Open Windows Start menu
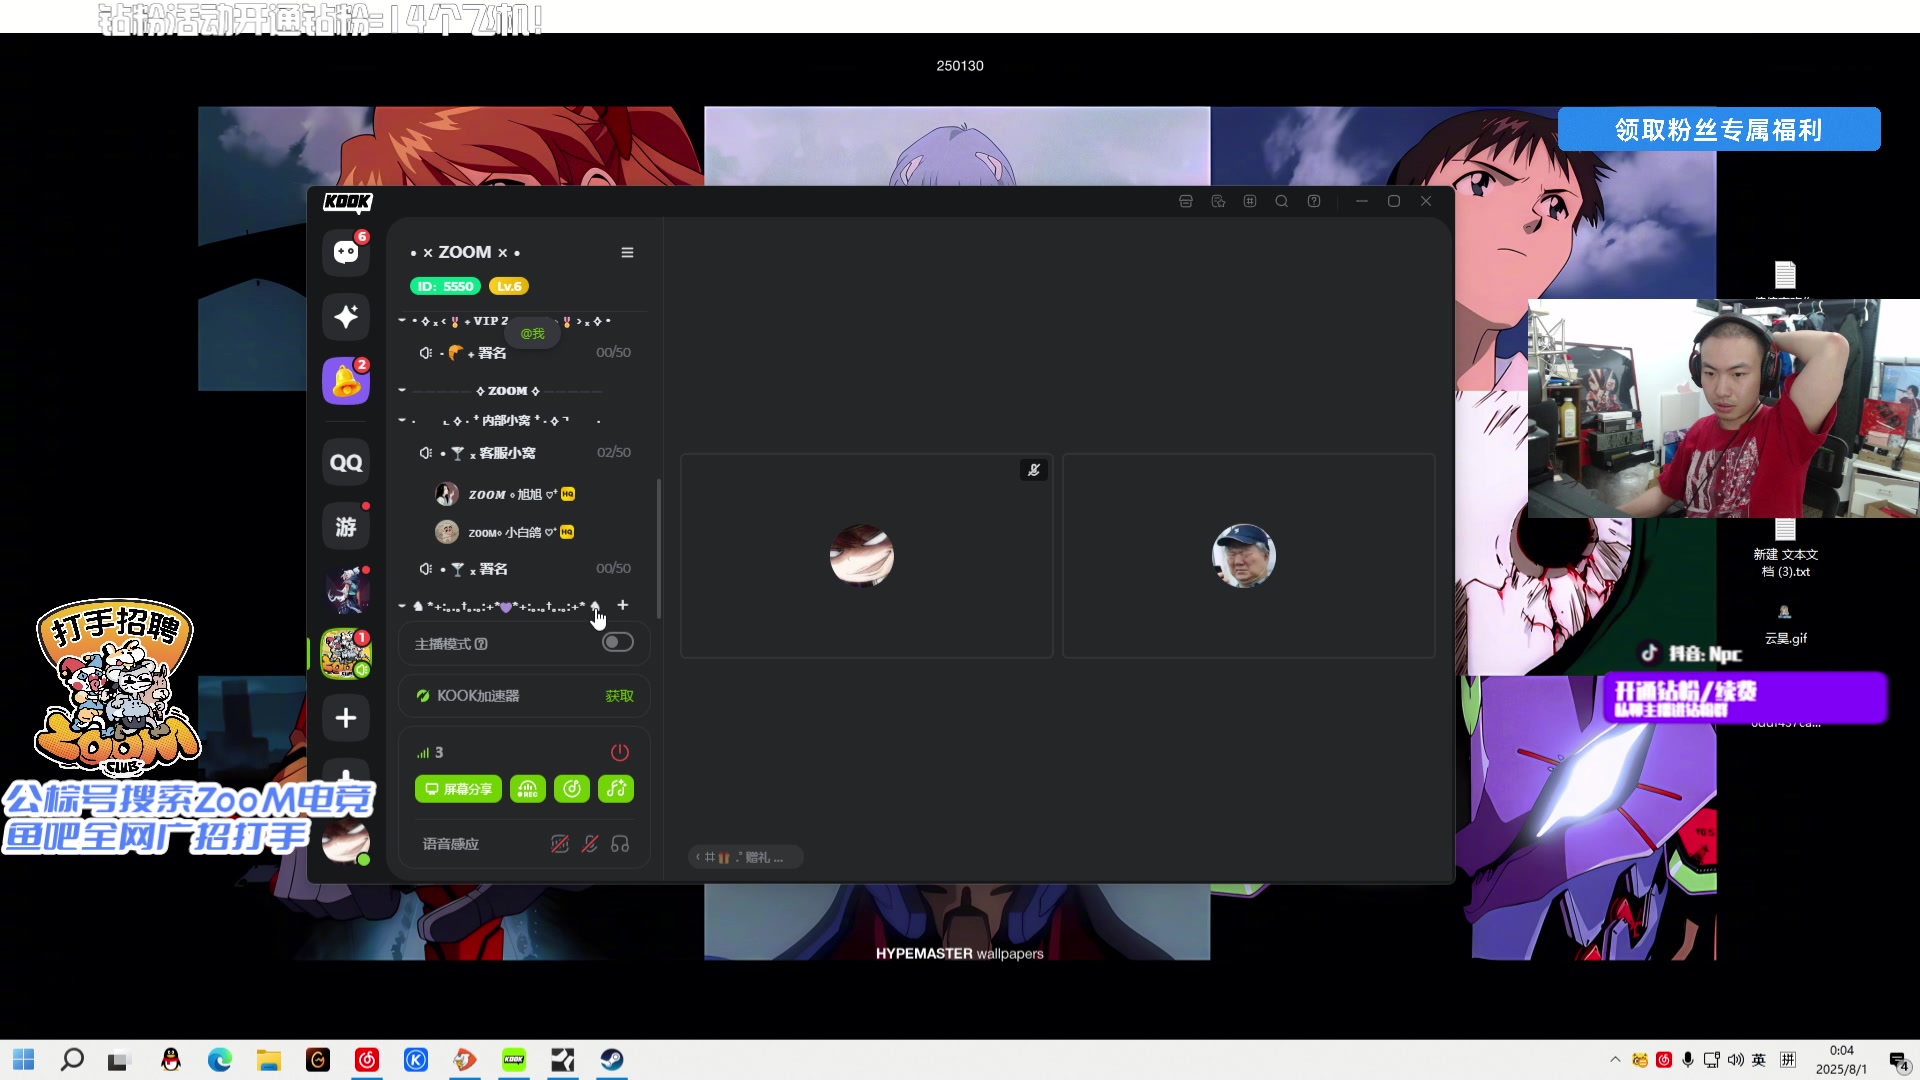The image size is (1920, 1080). click(x=24, y=1060)
